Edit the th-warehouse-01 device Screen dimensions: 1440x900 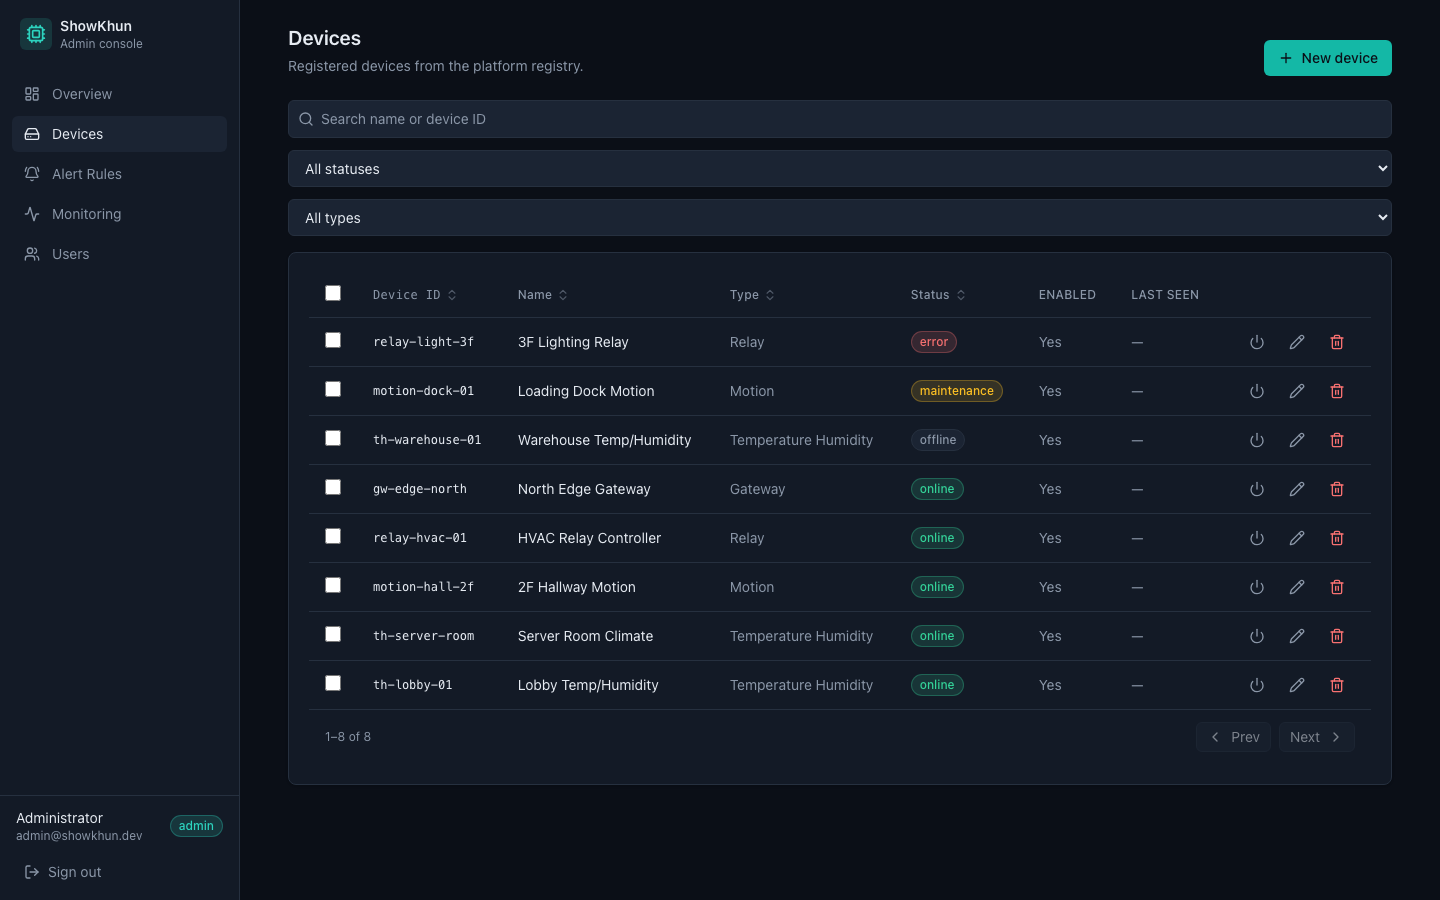[x=1297, y=440]
